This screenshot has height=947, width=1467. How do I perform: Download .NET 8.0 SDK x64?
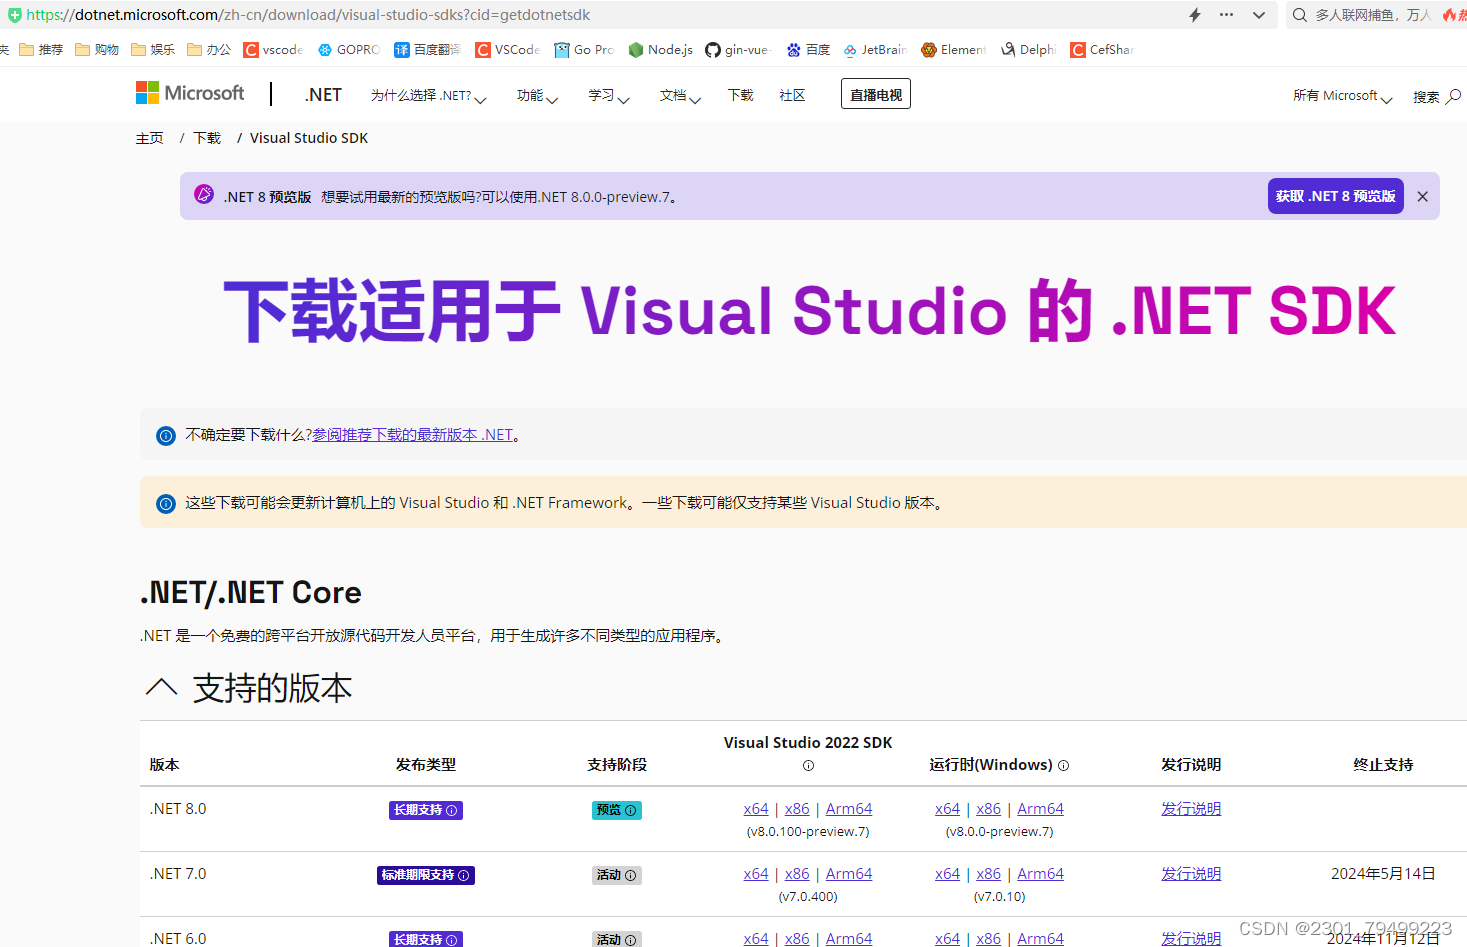point(756,809)
